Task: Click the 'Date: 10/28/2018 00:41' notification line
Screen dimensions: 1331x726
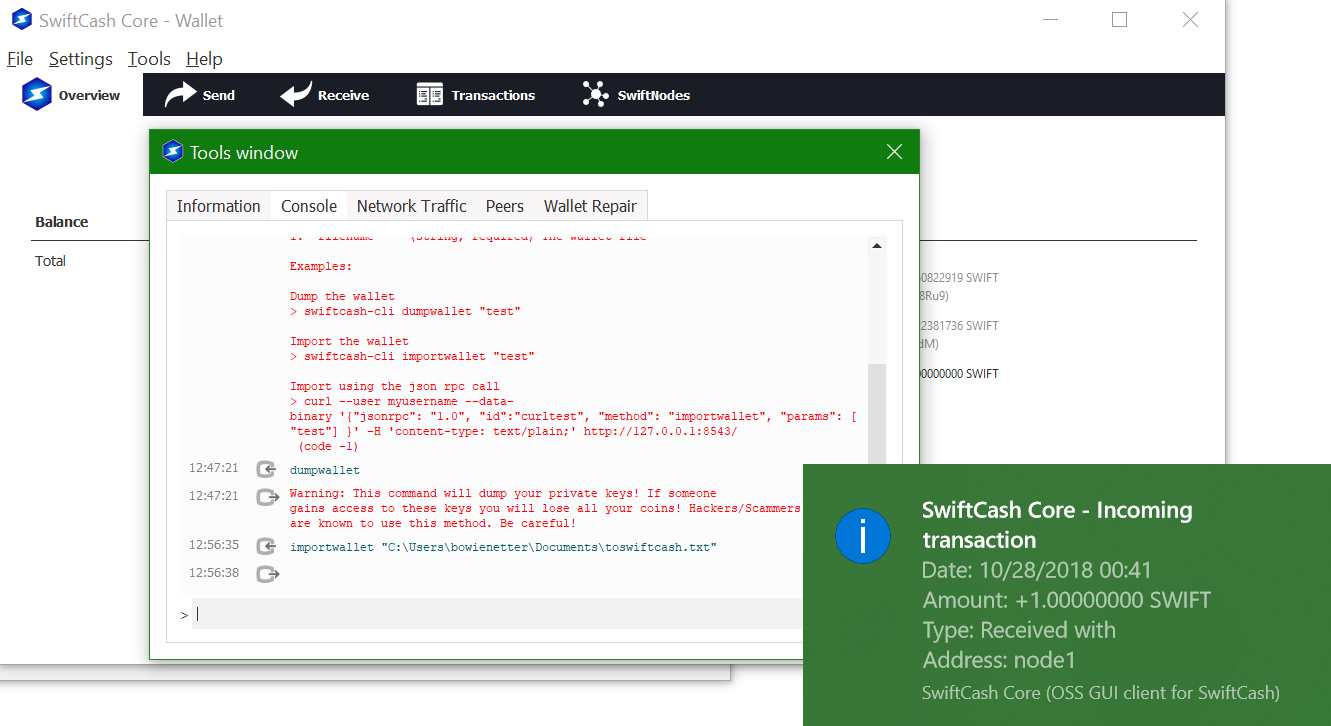Action: click(x=1037, y=570)
